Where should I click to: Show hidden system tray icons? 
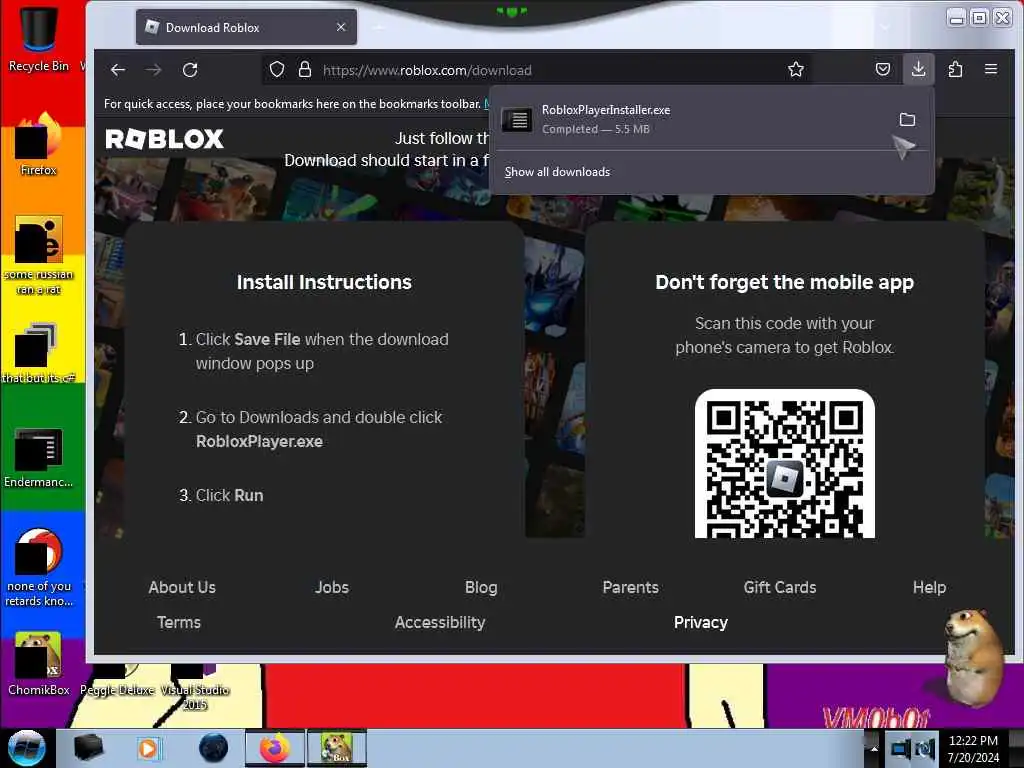(x=873, y=748)
